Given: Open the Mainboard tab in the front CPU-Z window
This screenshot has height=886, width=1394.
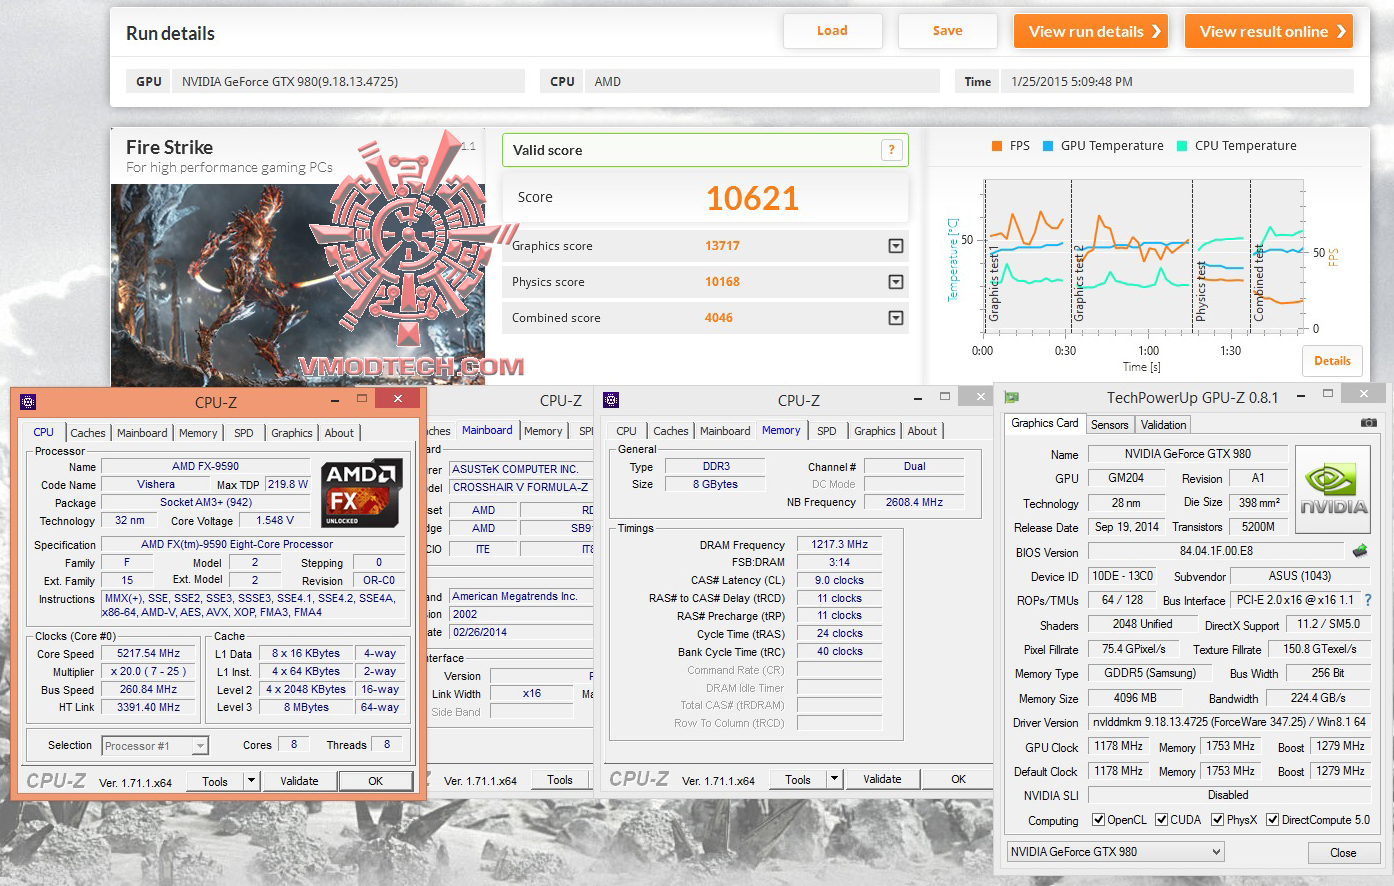Looking at the screenshot, I should pos(142,433).
